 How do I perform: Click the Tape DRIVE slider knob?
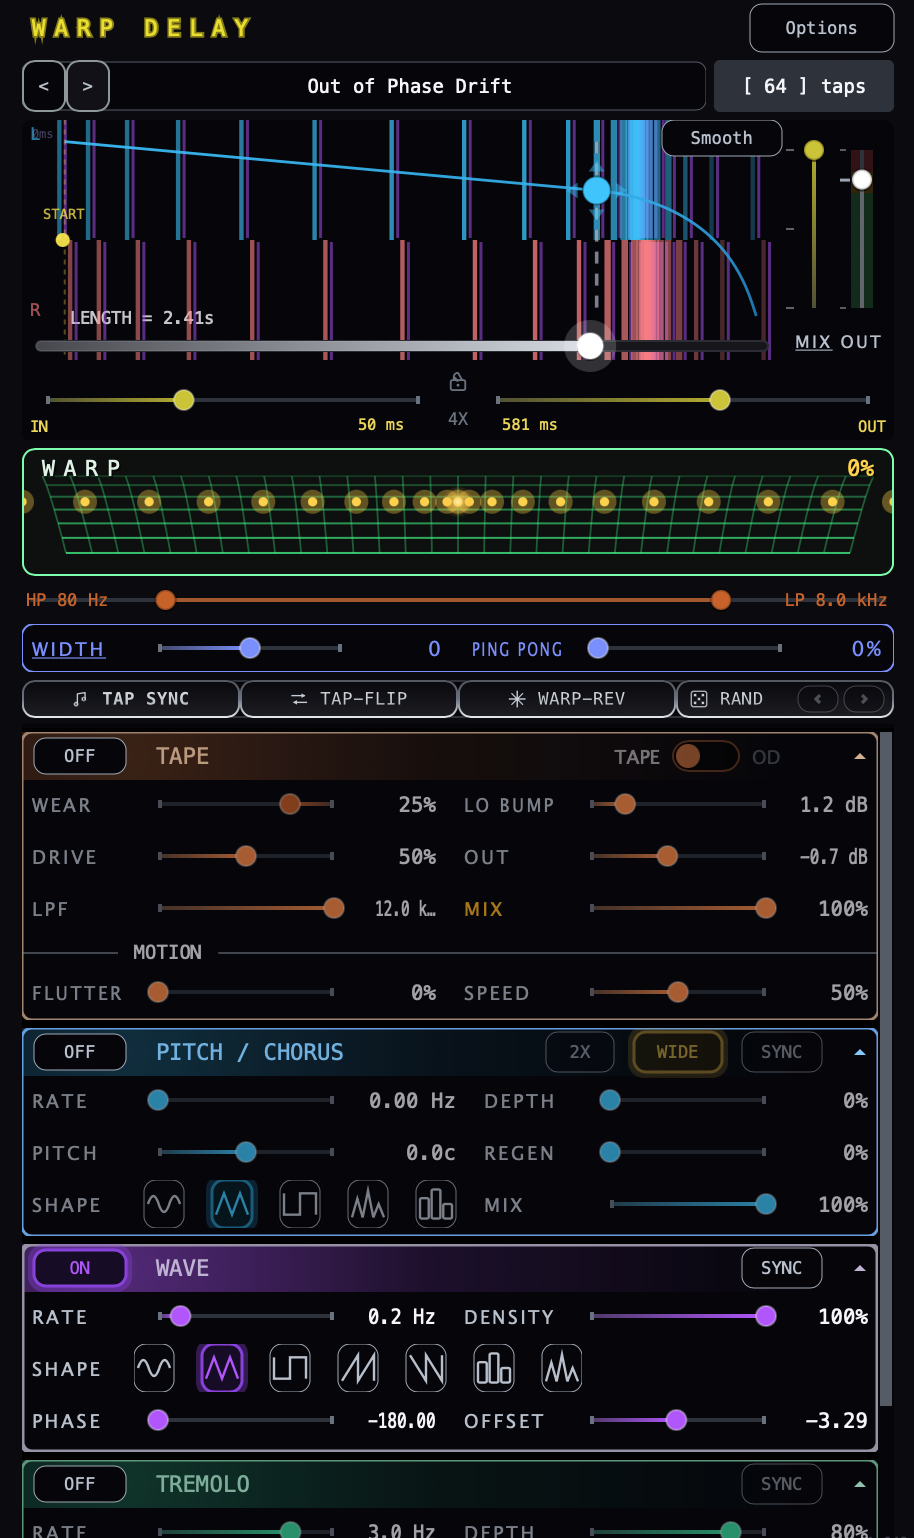coord(246,856)
